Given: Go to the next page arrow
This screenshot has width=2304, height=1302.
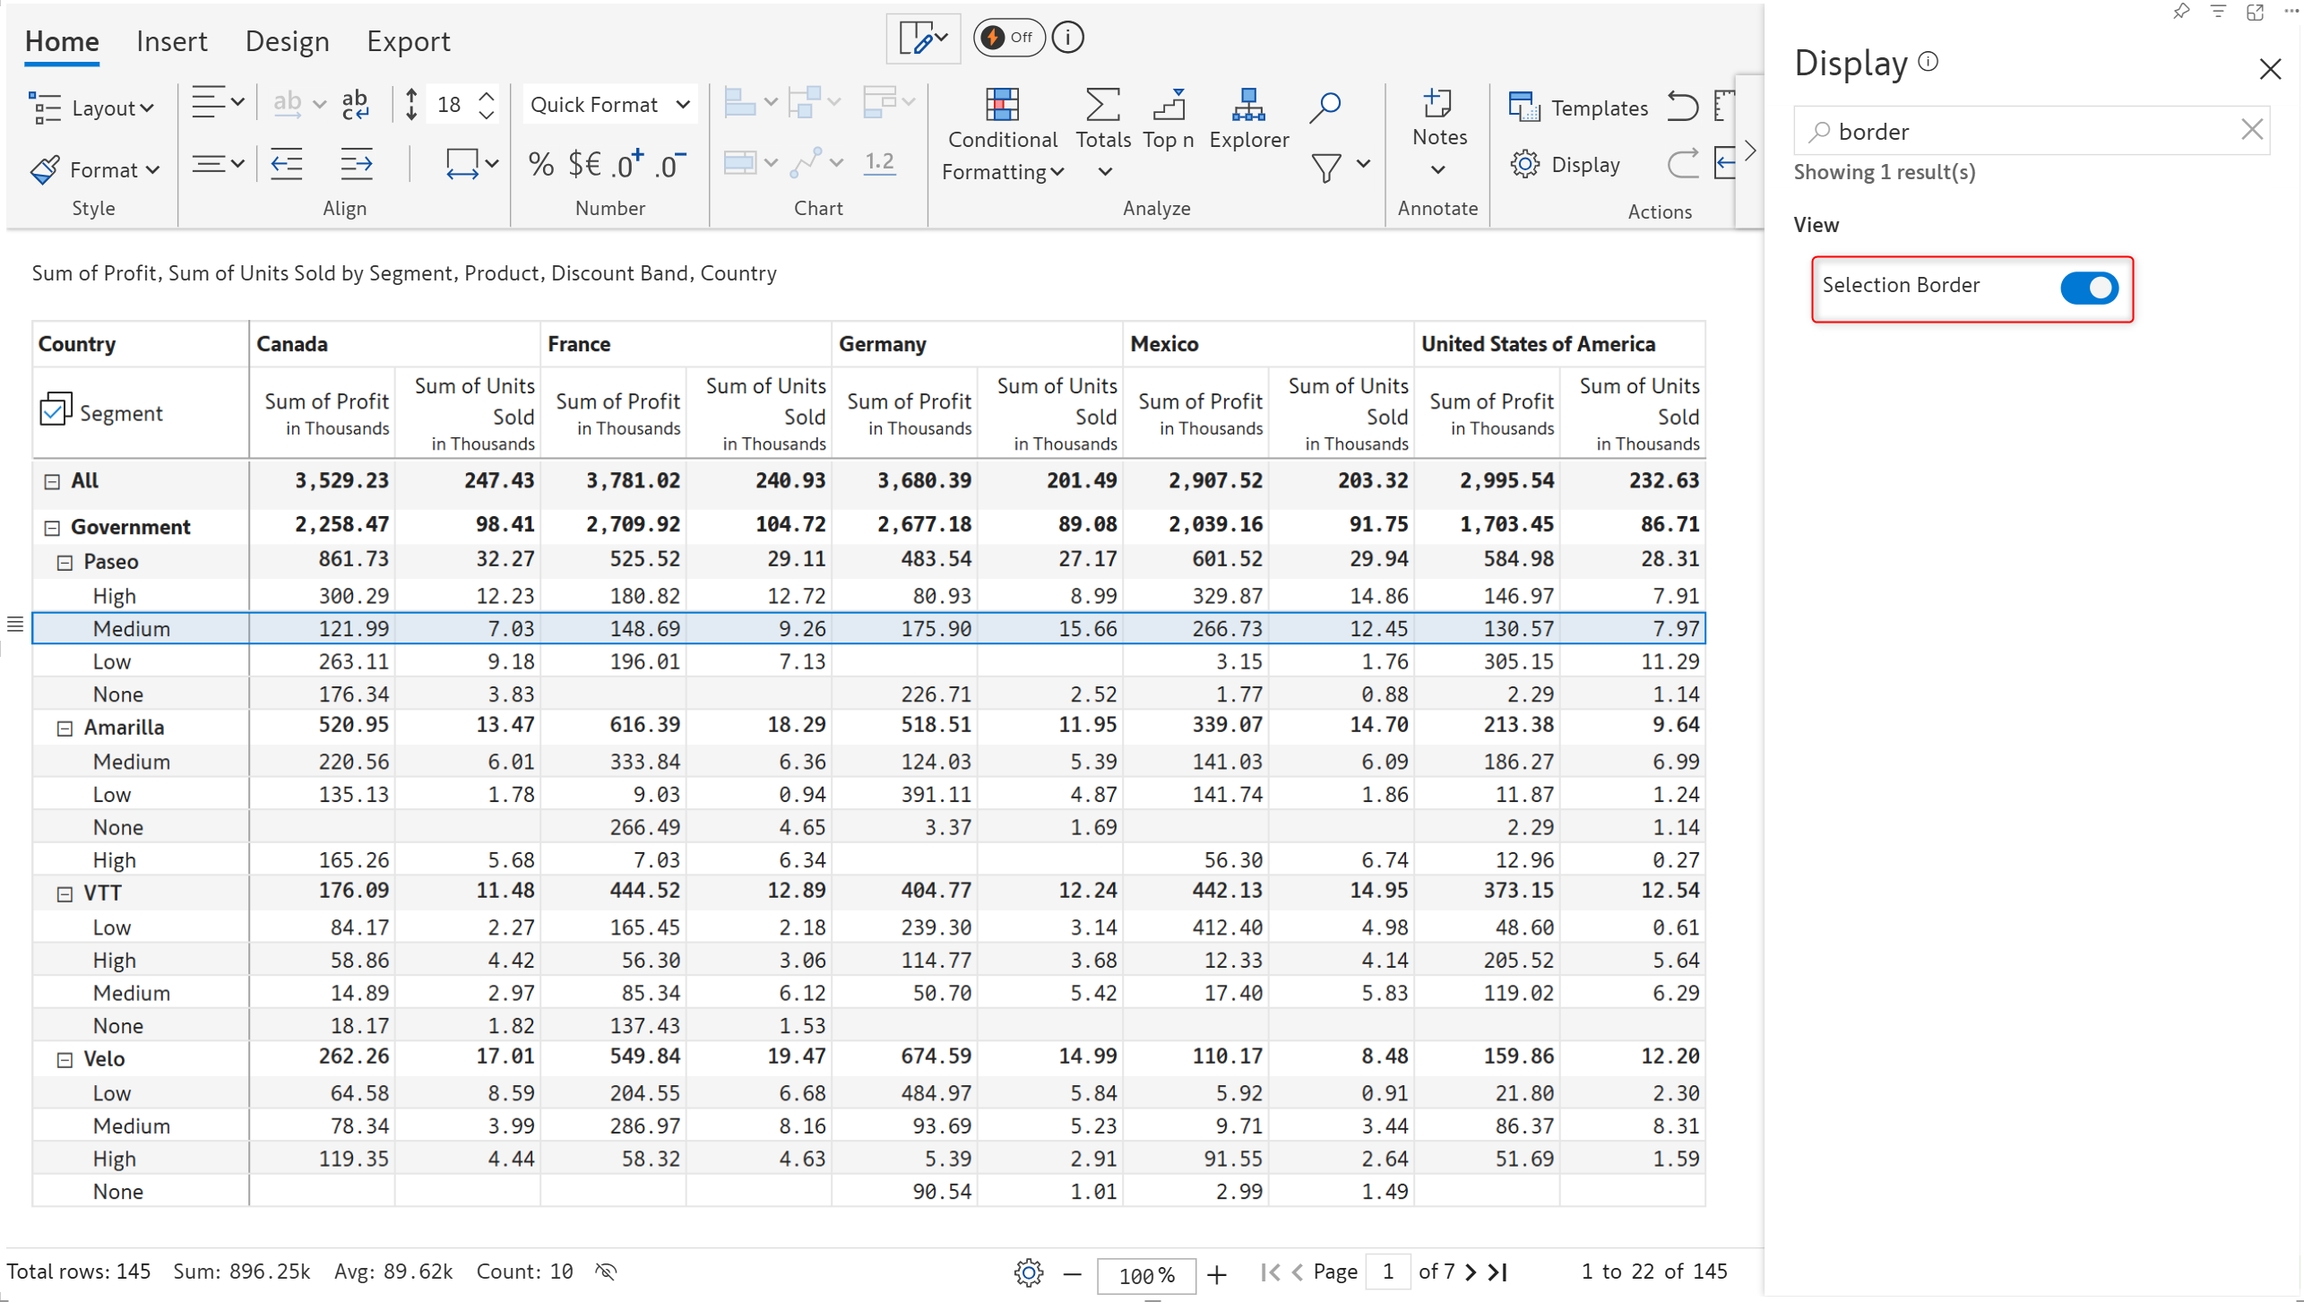Looking at the screenshot, I should [1470, 1272].
